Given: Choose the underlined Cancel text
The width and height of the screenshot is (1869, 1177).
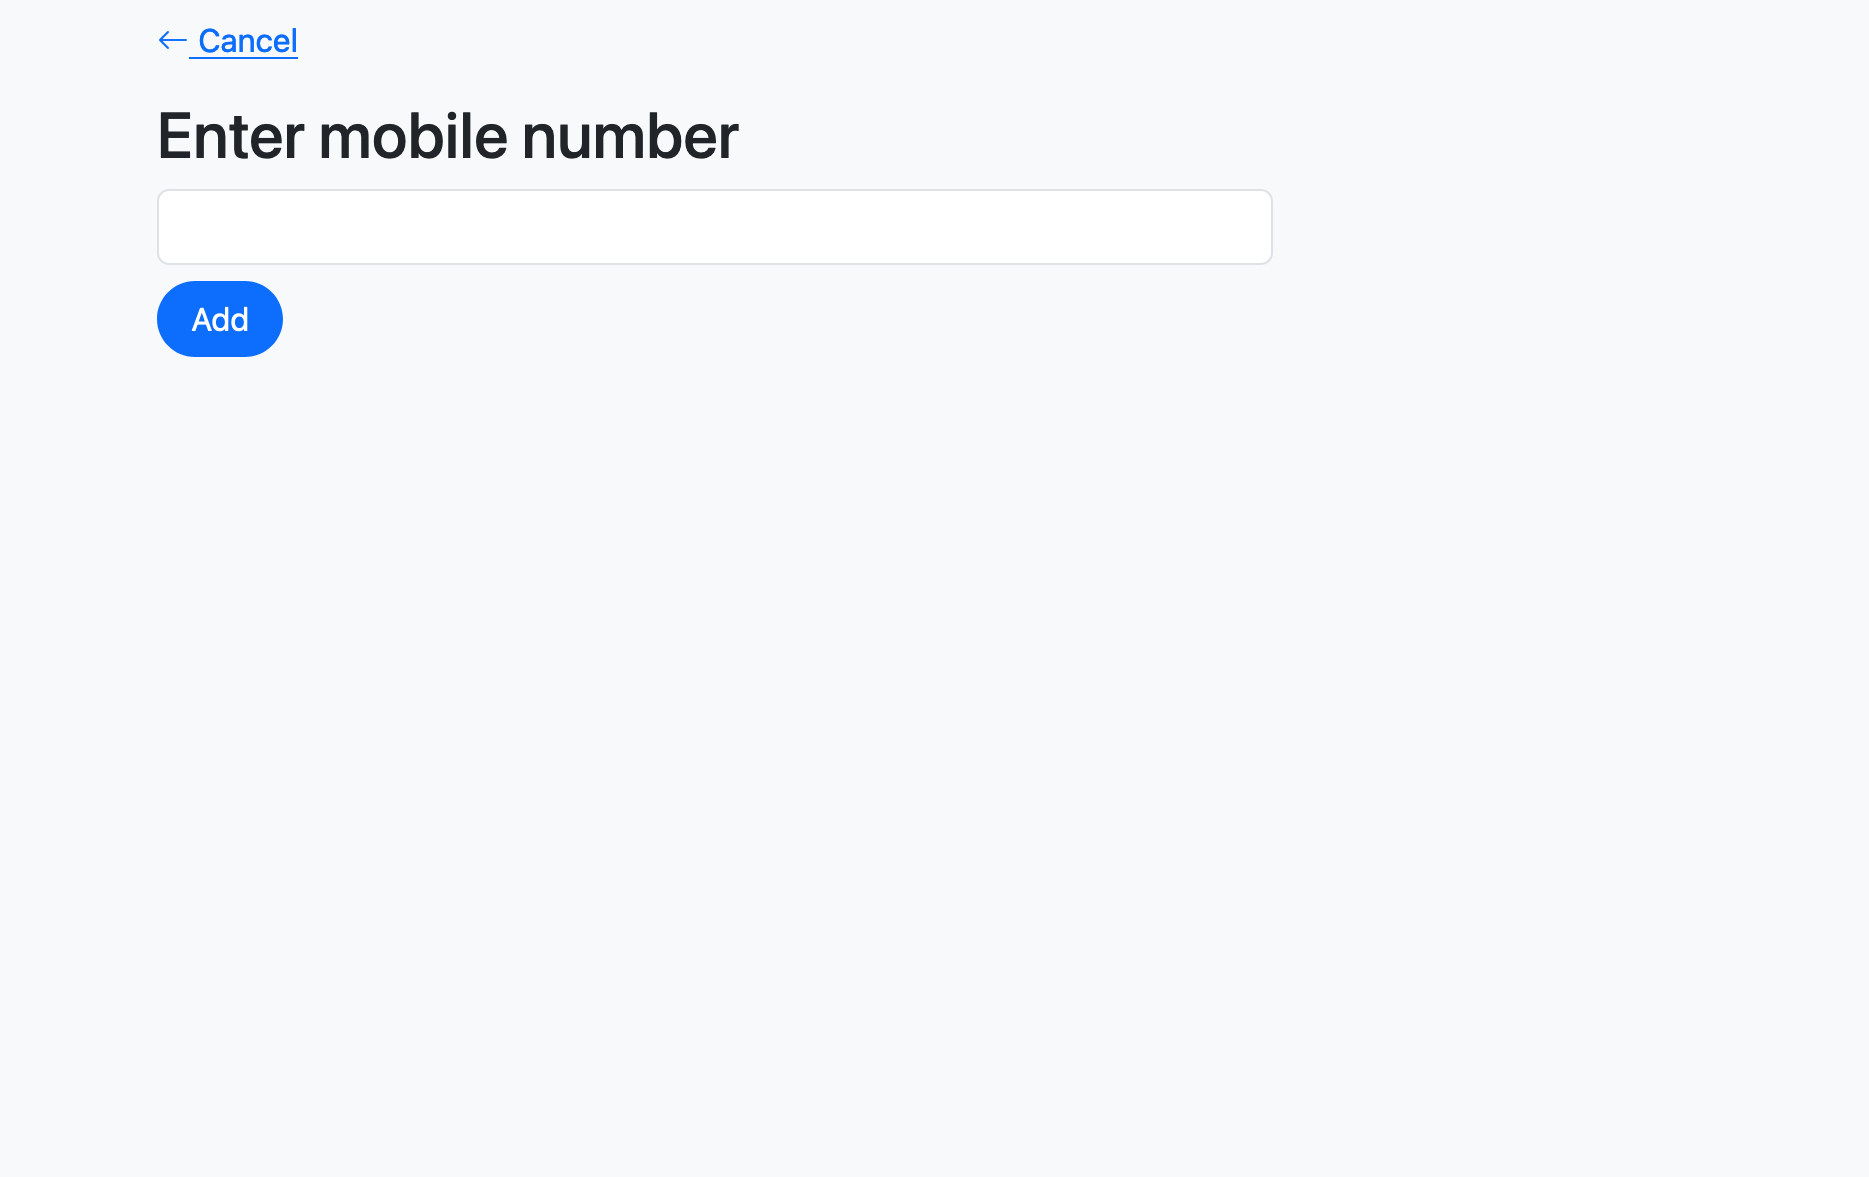Looking at the screenshot, I should 247,41.
